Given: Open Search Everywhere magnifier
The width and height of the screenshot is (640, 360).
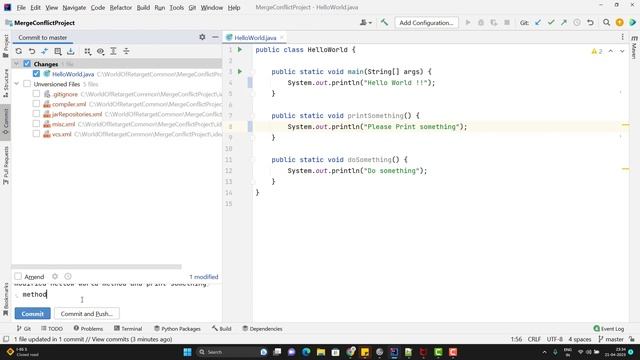Looking at the screenshot, I should tap(607, 23).
